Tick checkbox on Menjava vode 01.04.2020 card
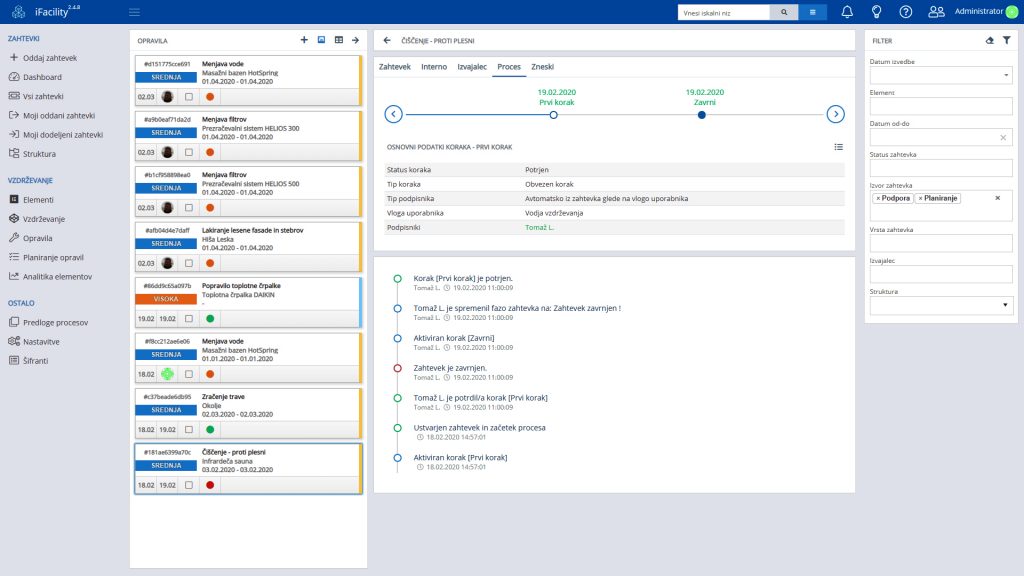Screen dimensions: 1024x576 pyautogui.click(x=189, y=97)
